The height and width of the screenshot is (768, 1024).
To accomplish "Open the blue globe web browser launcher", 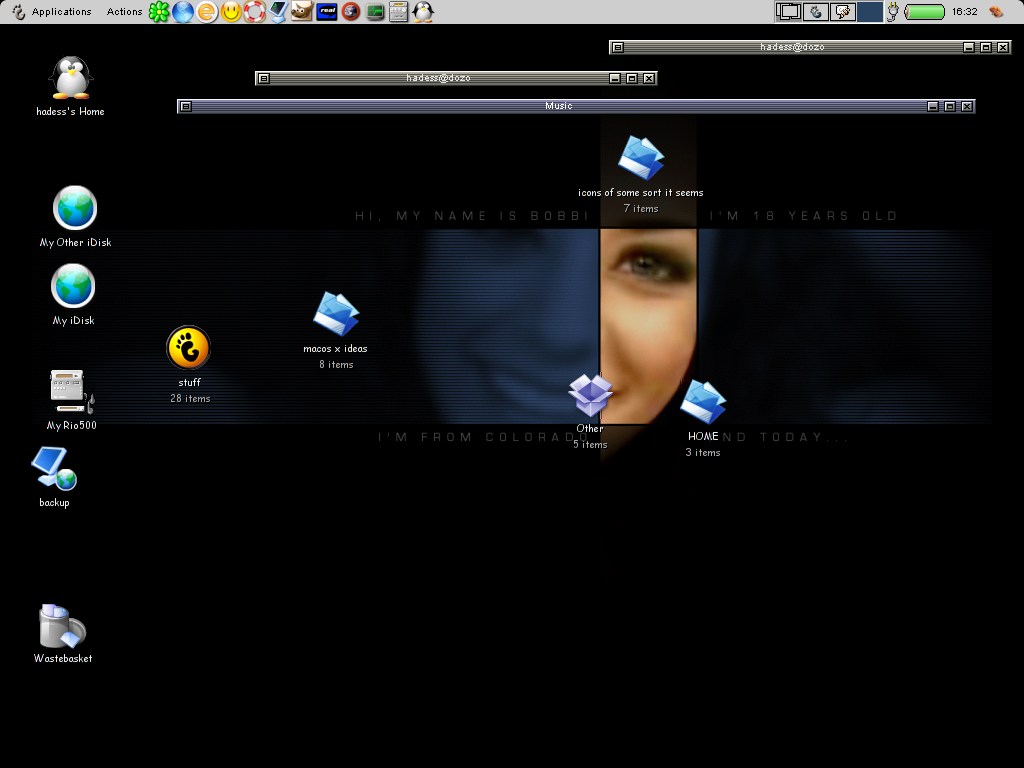I will 183,12.
